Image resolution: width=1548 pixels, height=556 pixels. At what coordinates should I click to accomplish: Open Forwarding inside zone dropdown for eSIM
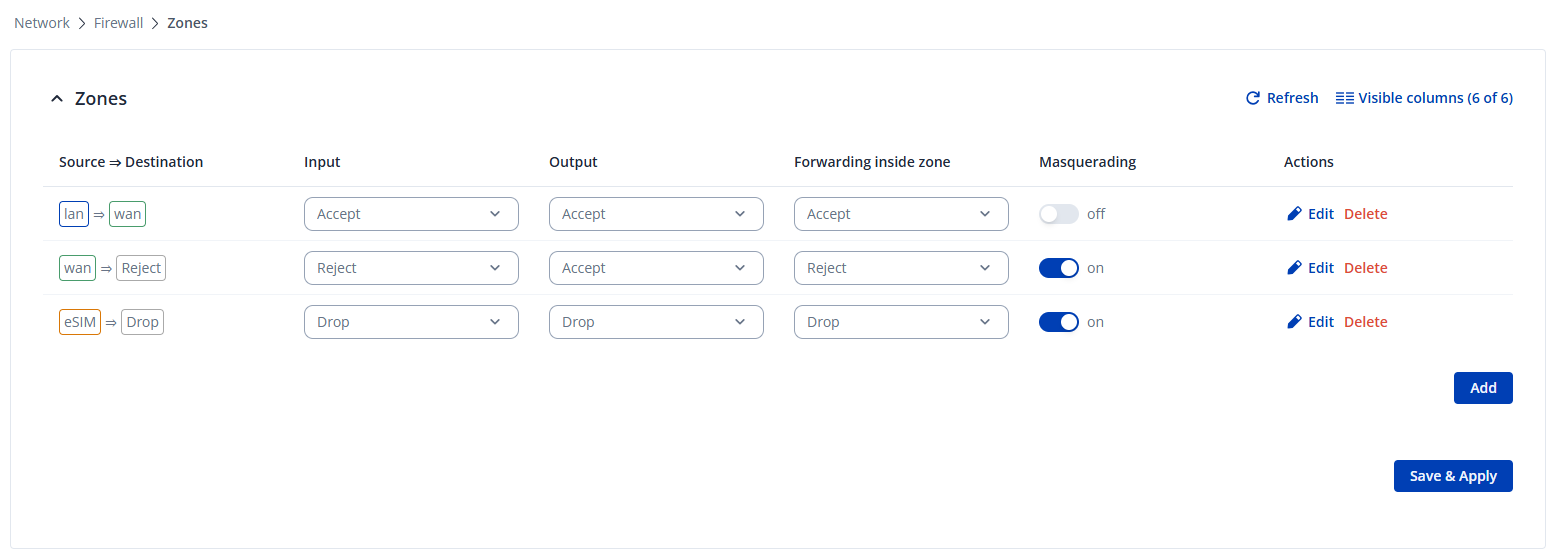tap(900, 322)
